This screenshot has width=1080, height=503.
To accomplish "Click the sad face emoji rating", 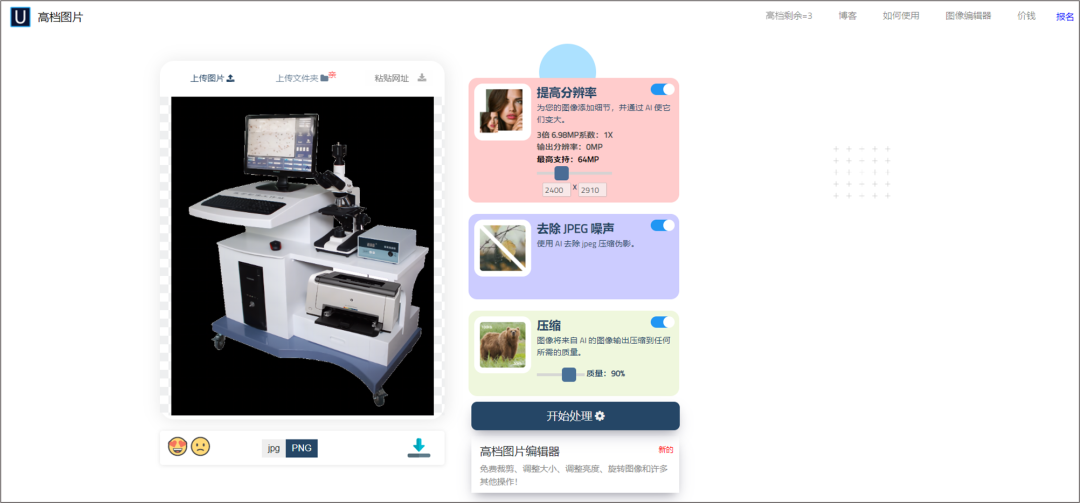I will click(x=201, y=447).
